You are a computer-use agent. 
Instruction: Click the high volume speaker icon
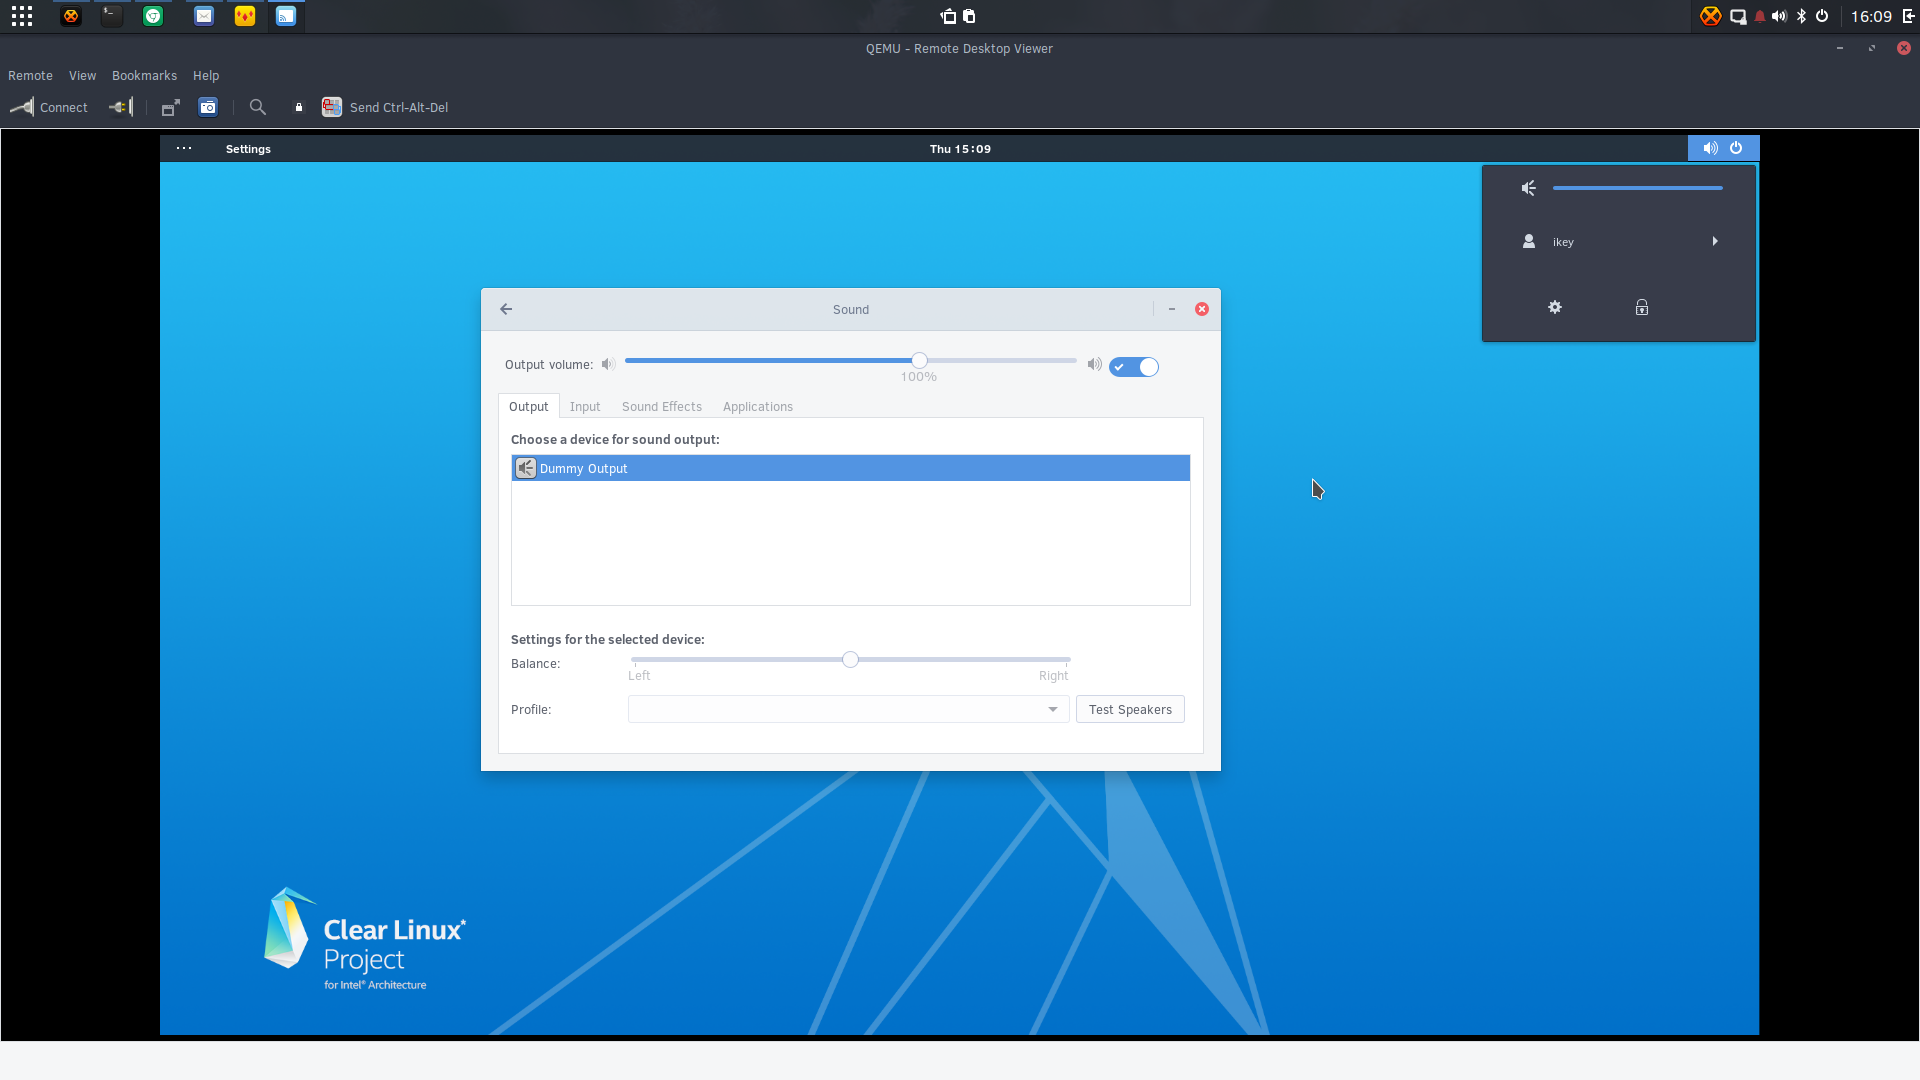(x=1094, y=364)
